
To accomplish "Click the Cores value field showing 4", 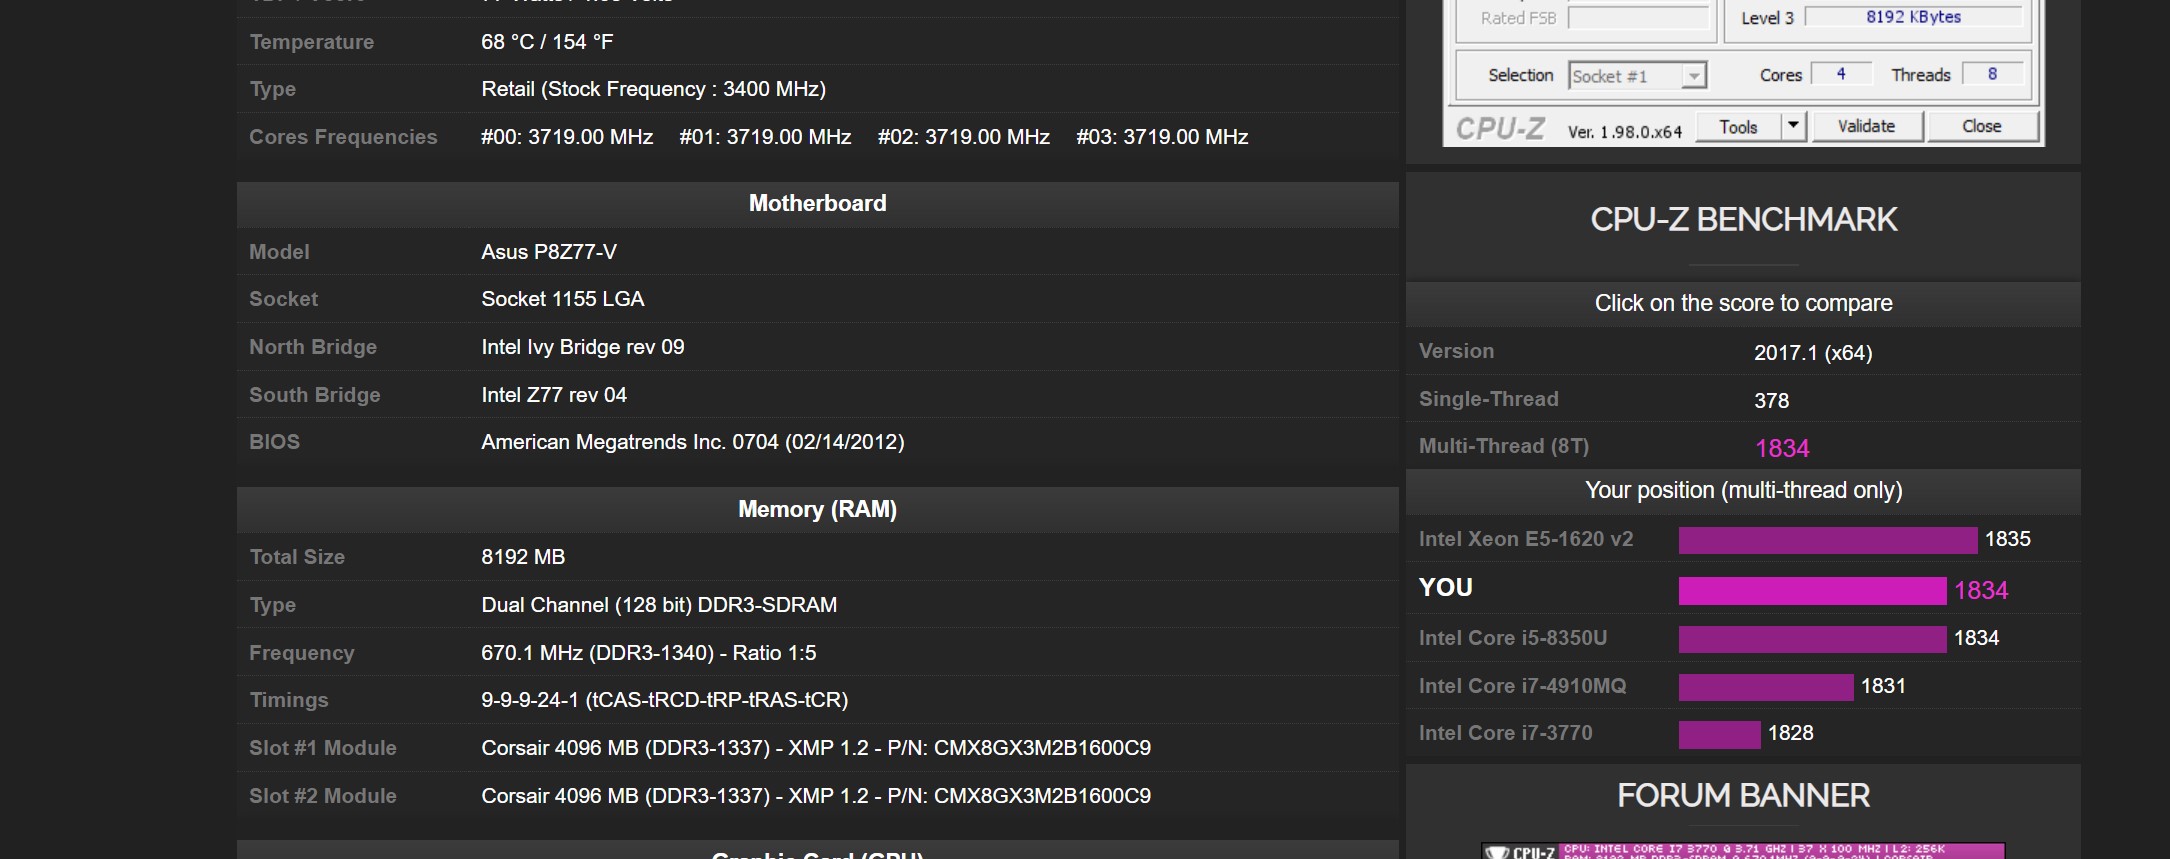I will tap(1841, 74).
